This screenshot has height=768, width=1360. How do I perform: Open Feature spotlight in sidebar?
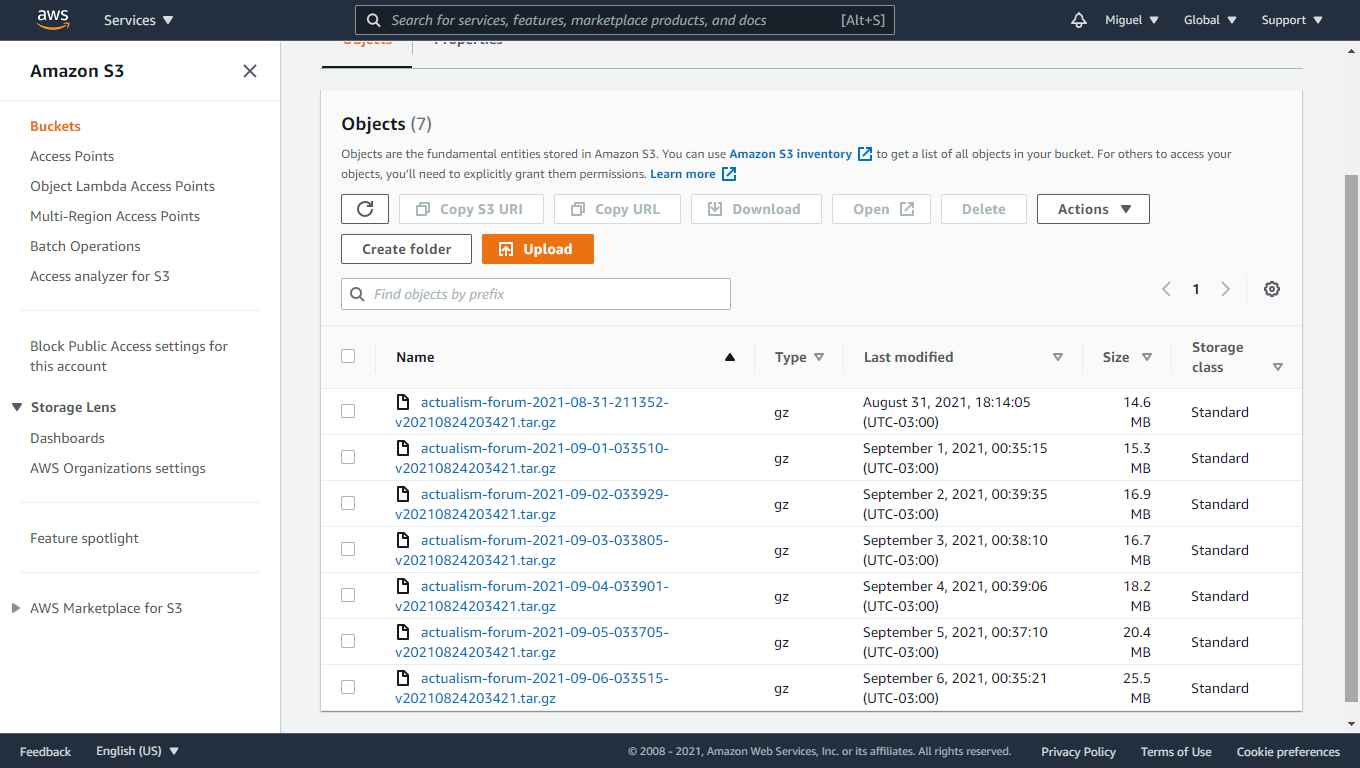84,538
